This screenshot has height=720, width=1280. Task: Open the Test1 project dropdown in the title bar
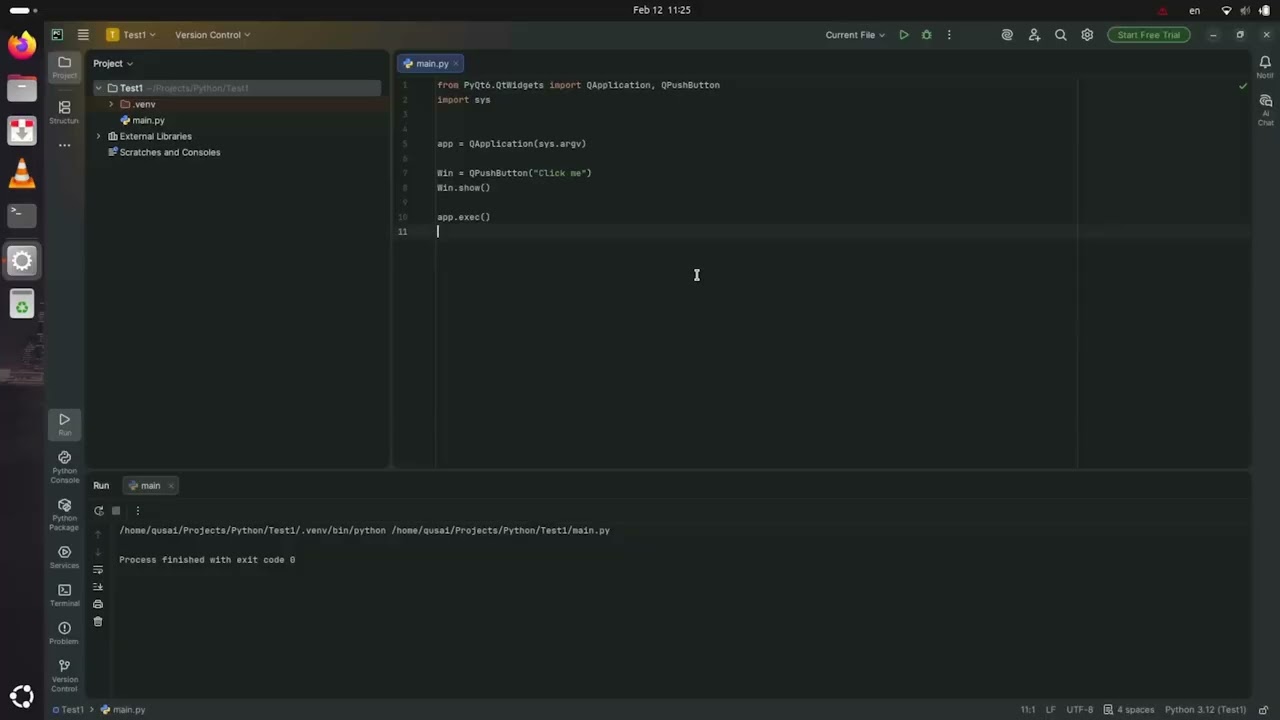tap(131, 35)
